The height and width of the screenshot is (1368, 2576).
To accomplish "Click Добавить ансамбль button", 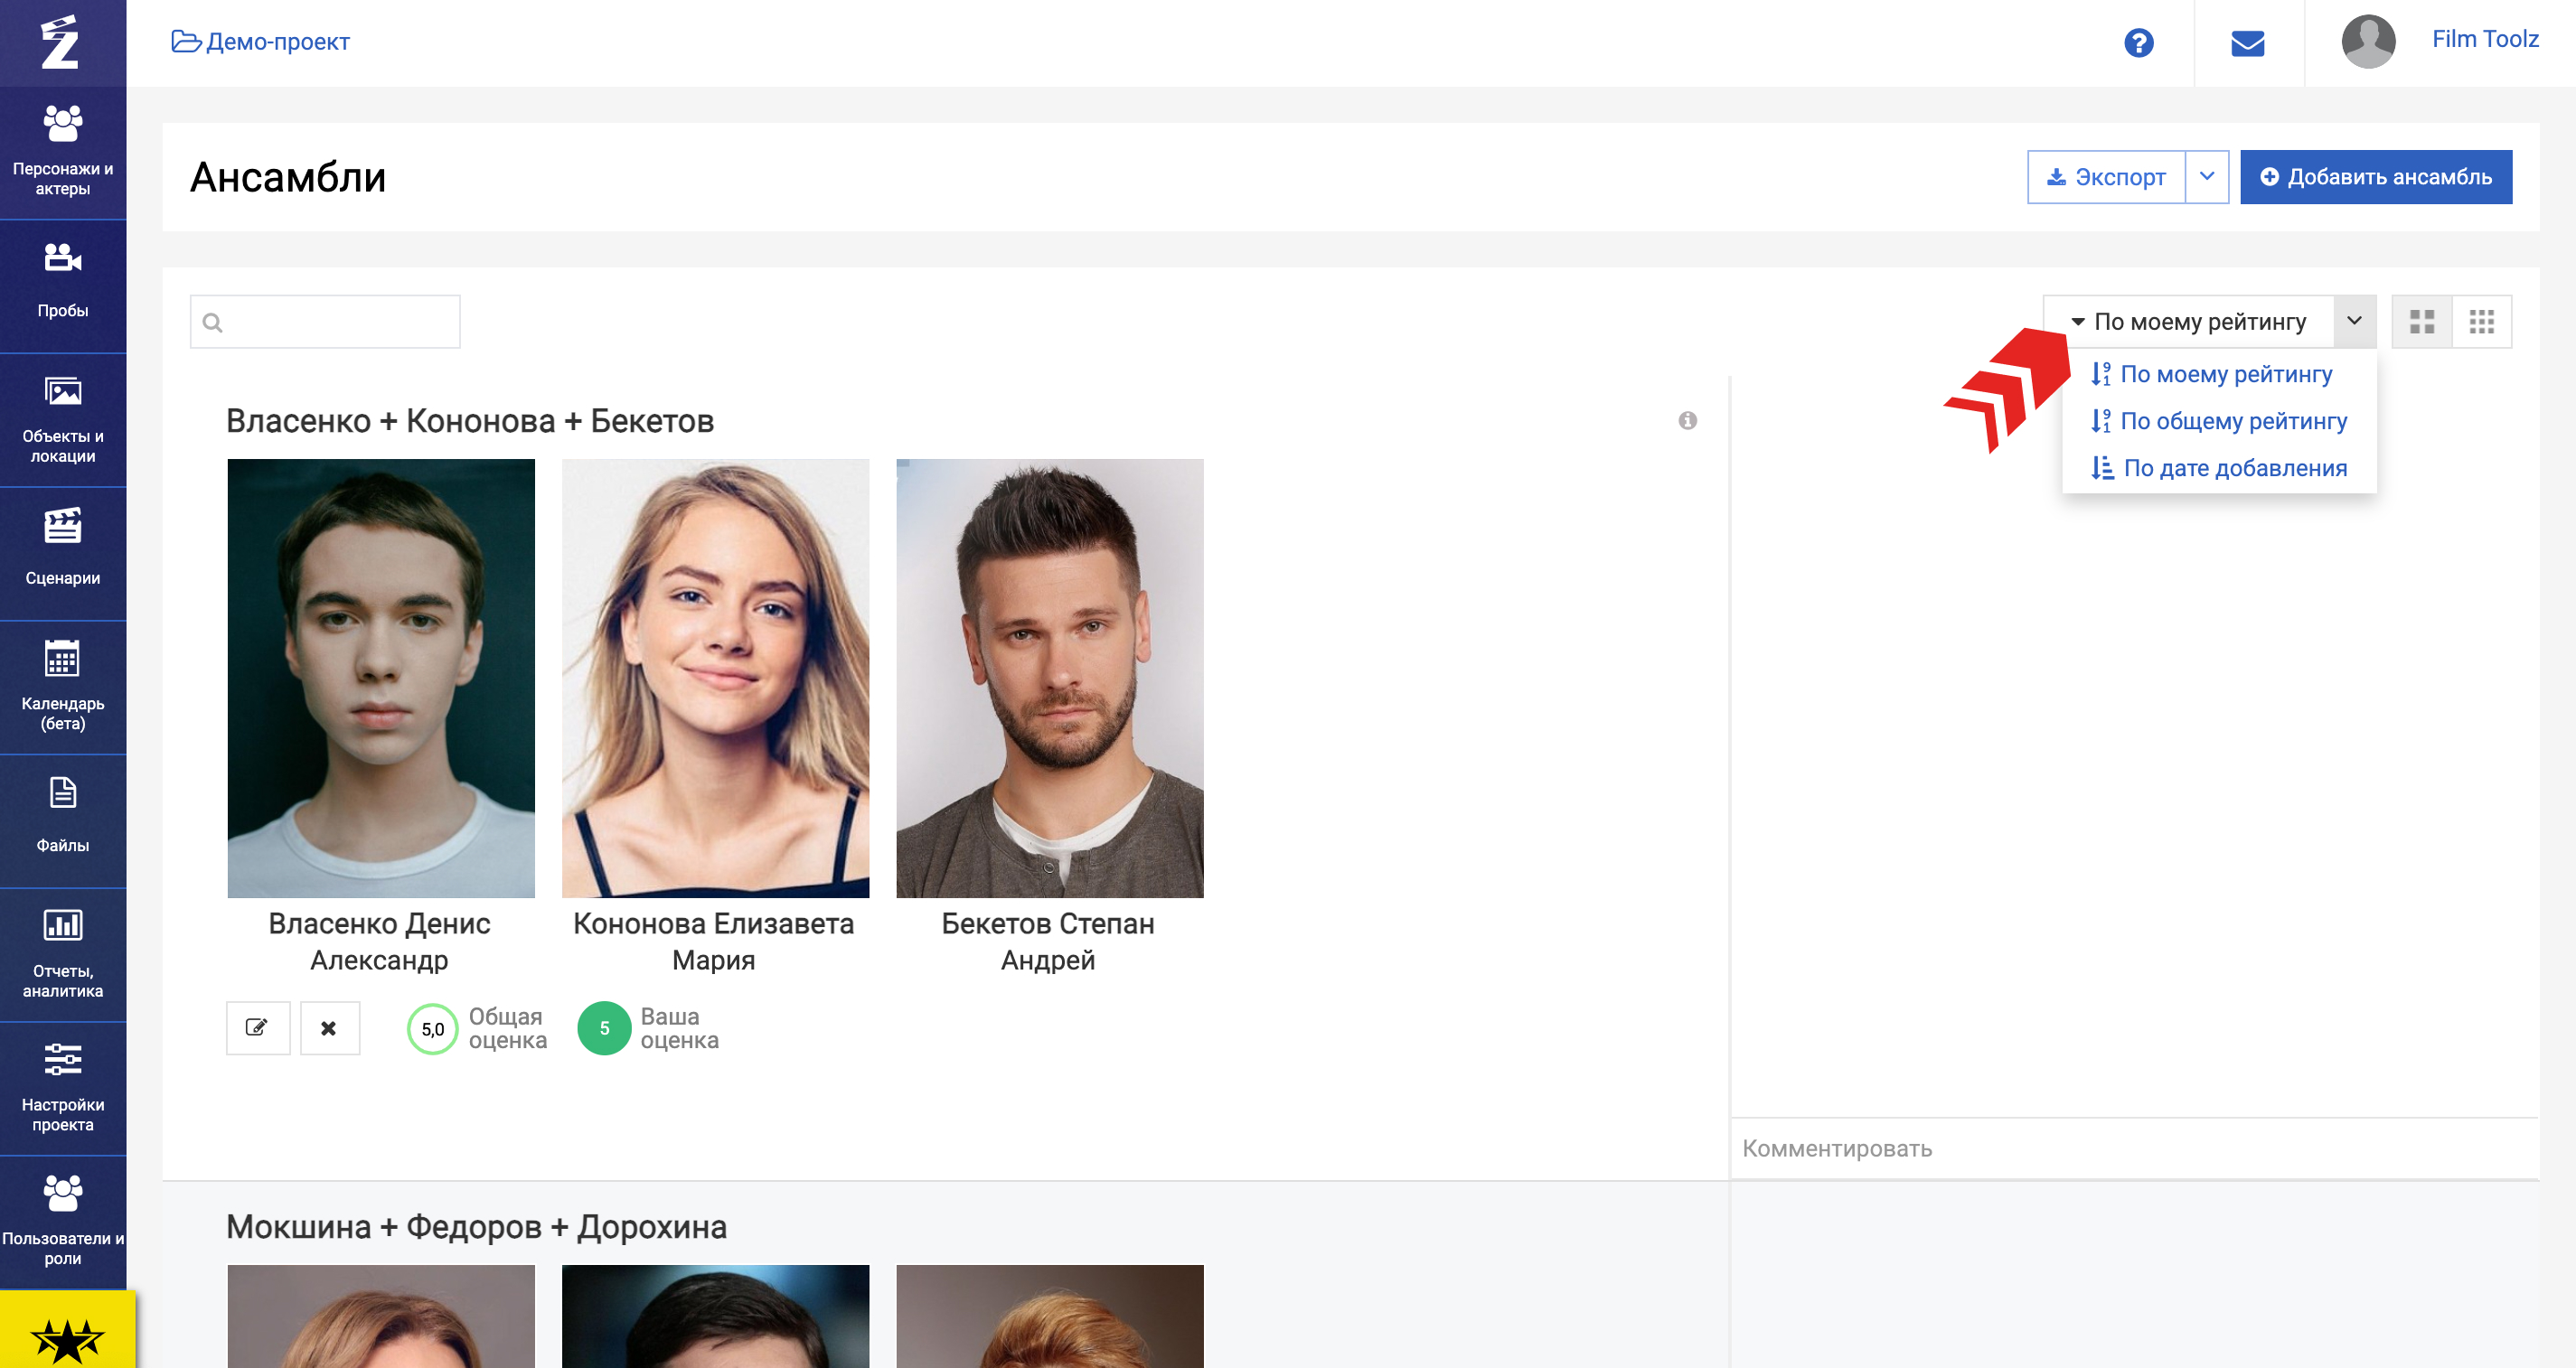I will click(2375, 176).
